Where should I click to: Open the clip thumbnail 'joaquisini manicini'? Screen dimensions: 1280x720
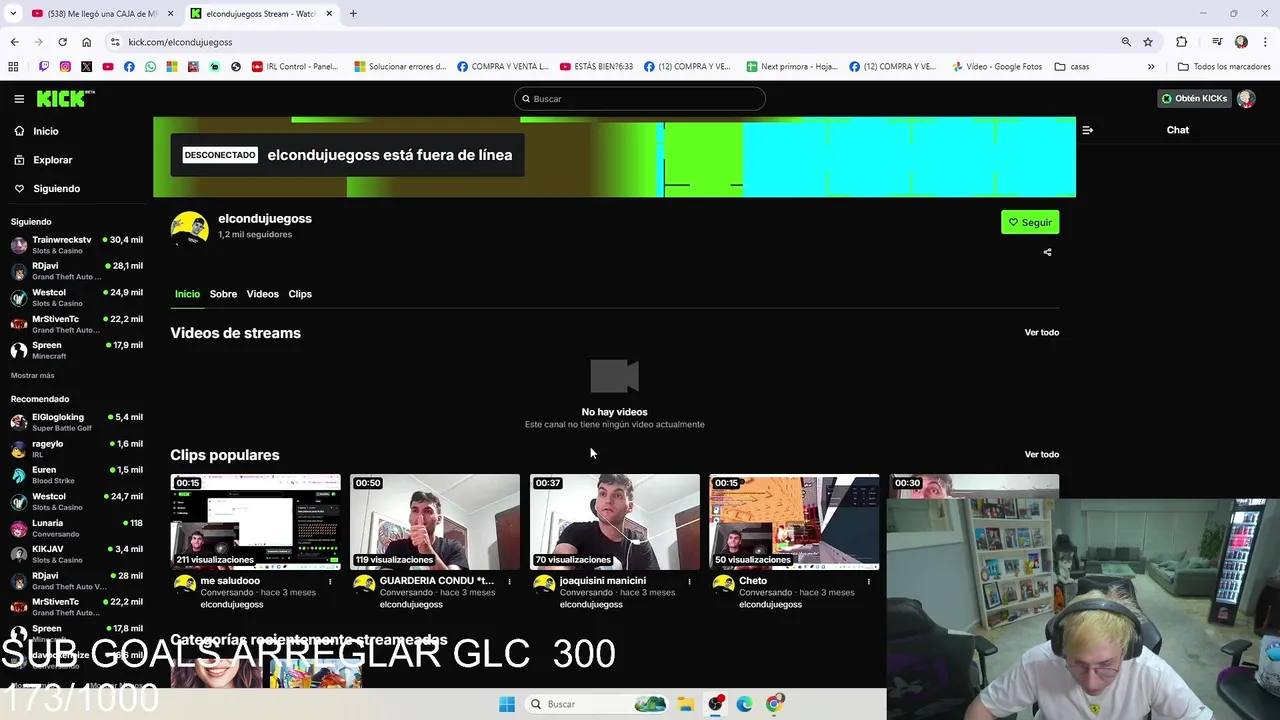point(615,521)
